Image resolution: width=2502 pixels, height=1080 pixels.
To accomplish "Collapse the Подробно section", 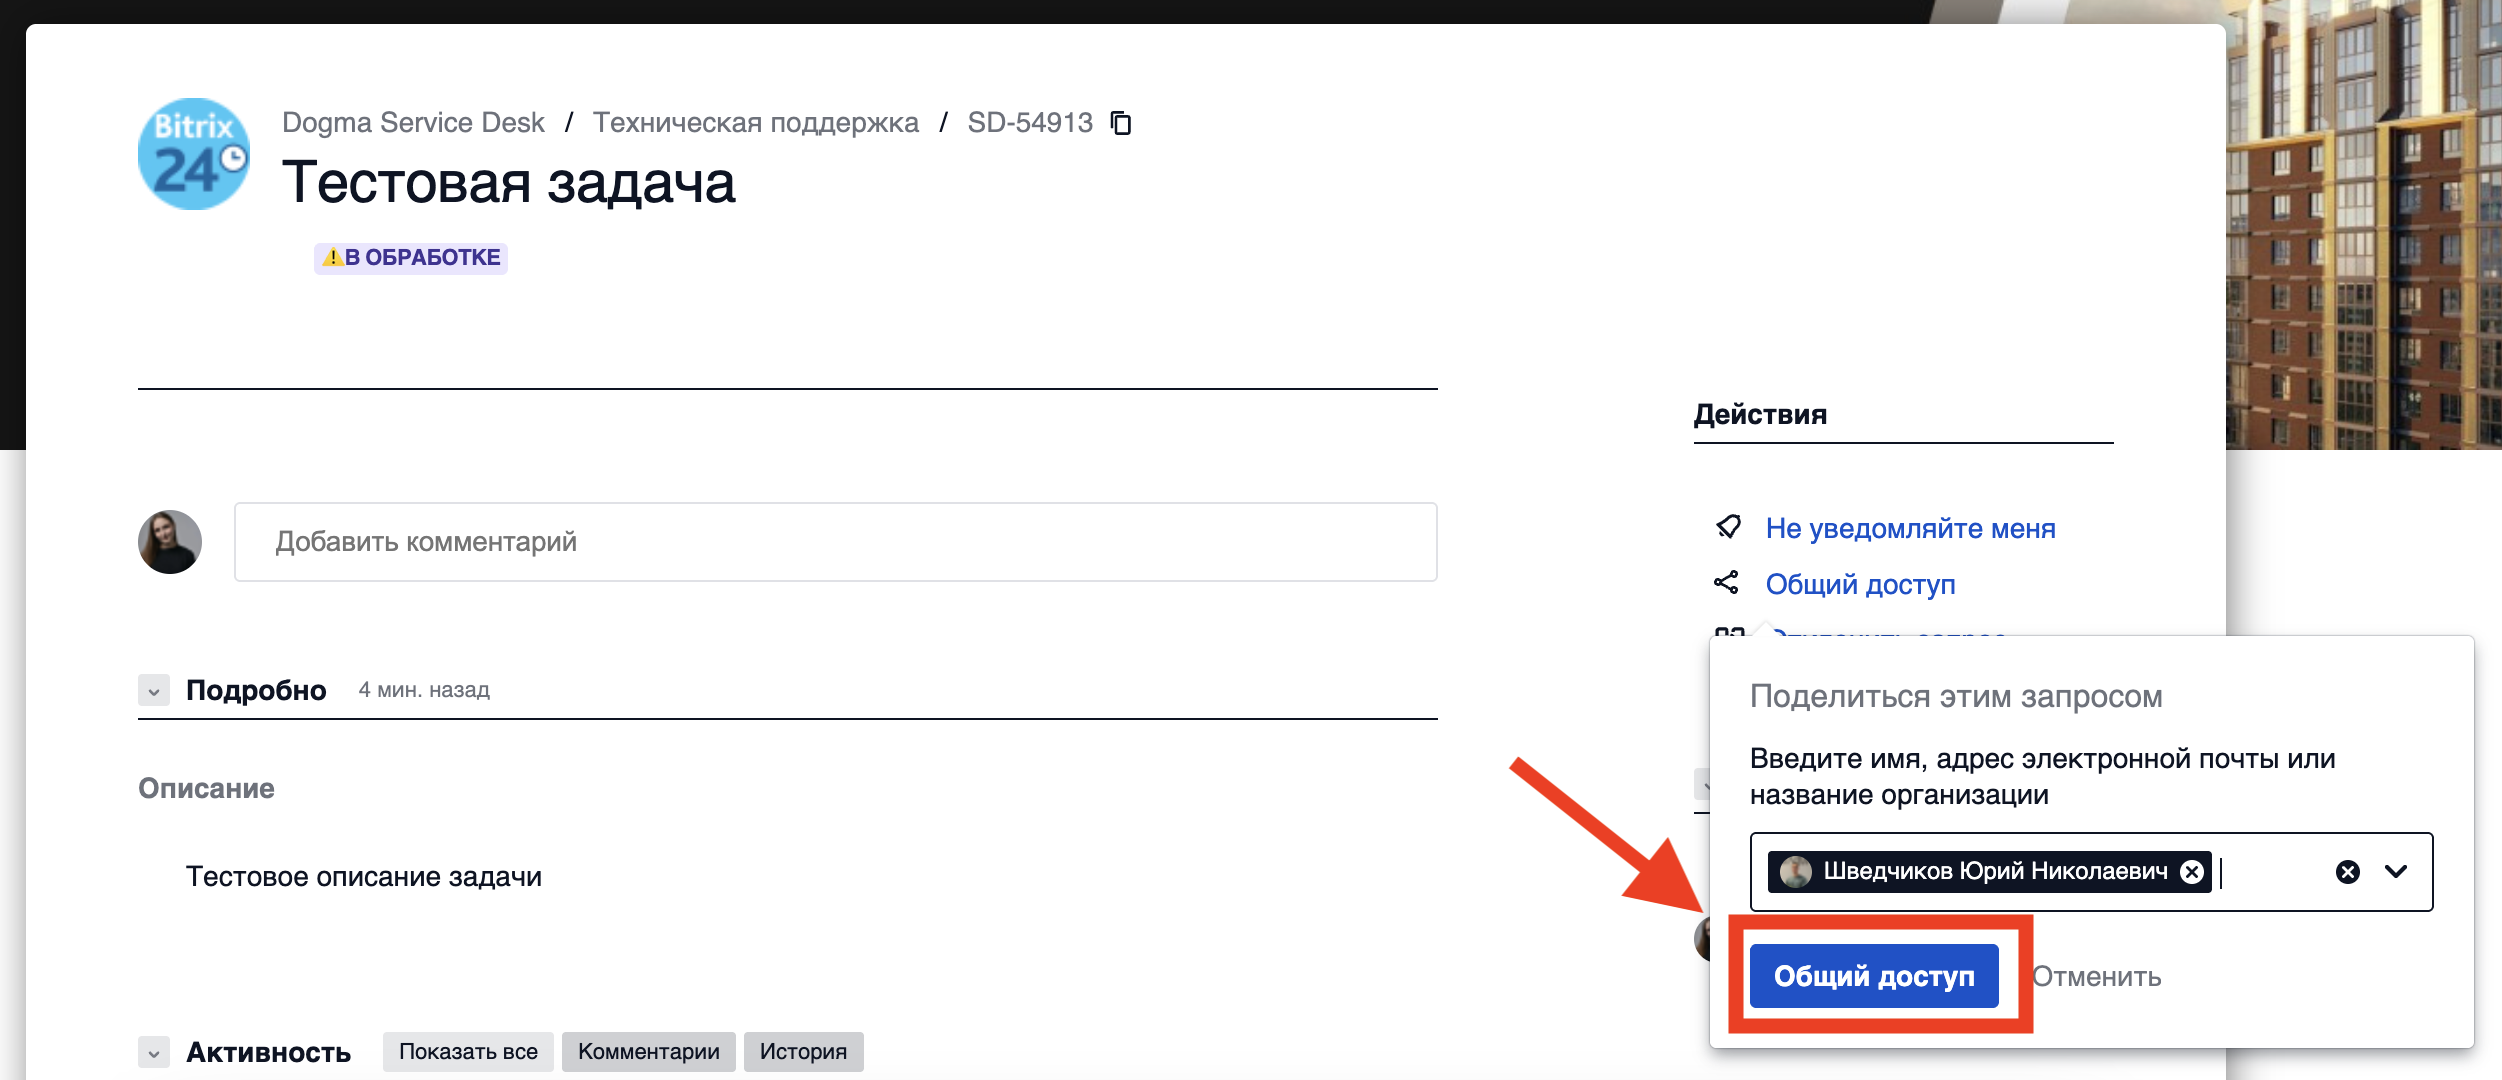I will [x=154, y=691].
